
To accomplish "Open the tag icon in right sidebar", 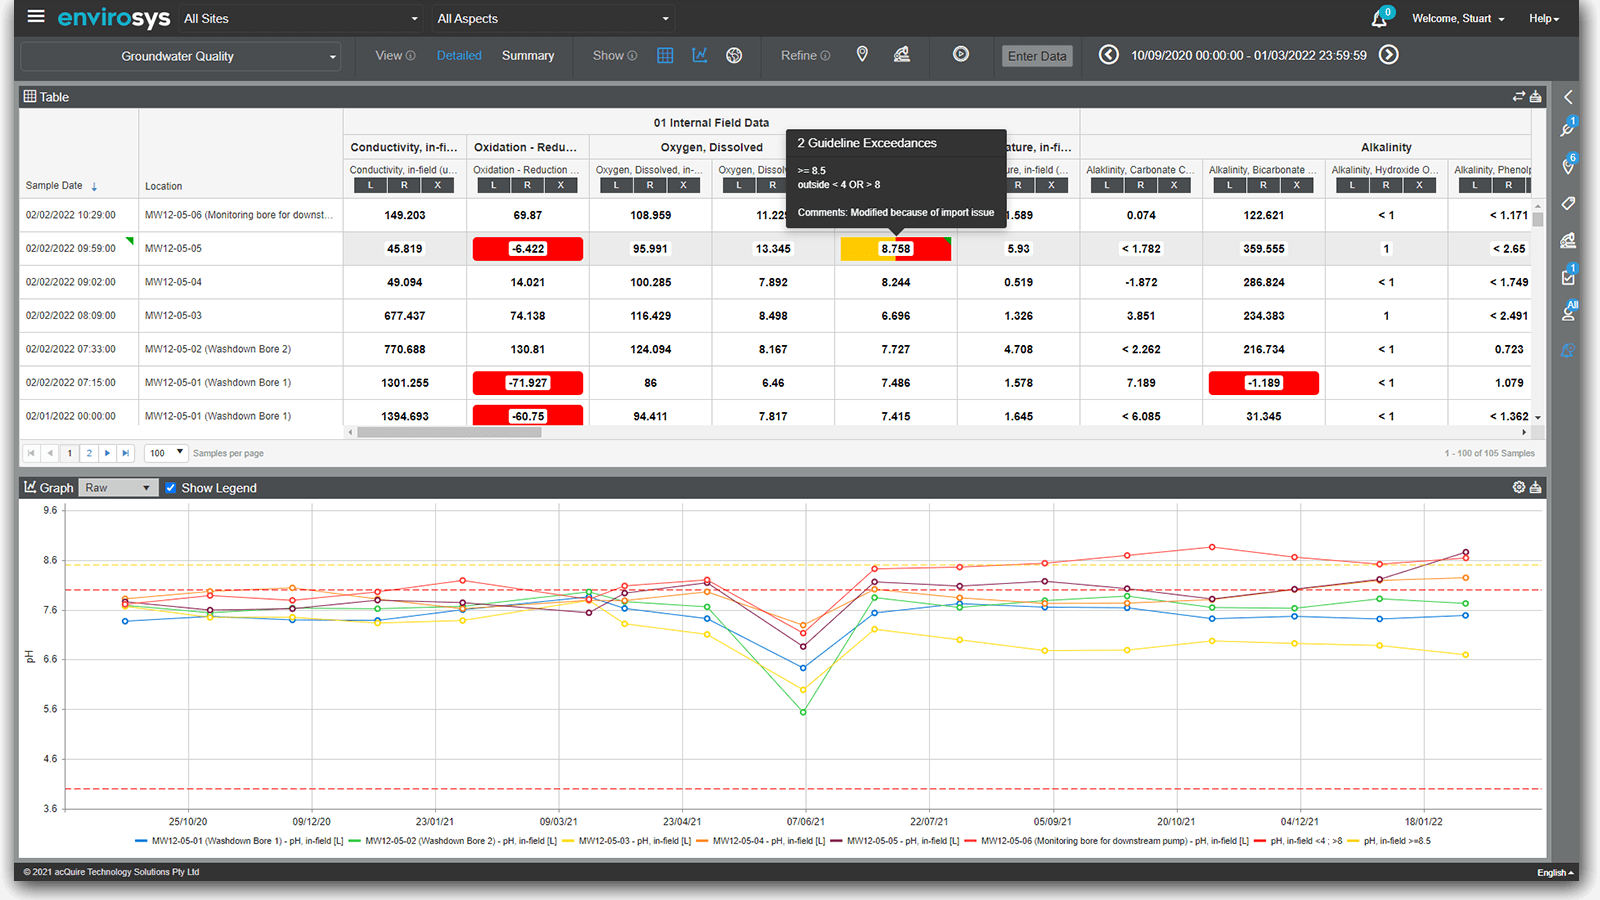I will coord(1568,203).
